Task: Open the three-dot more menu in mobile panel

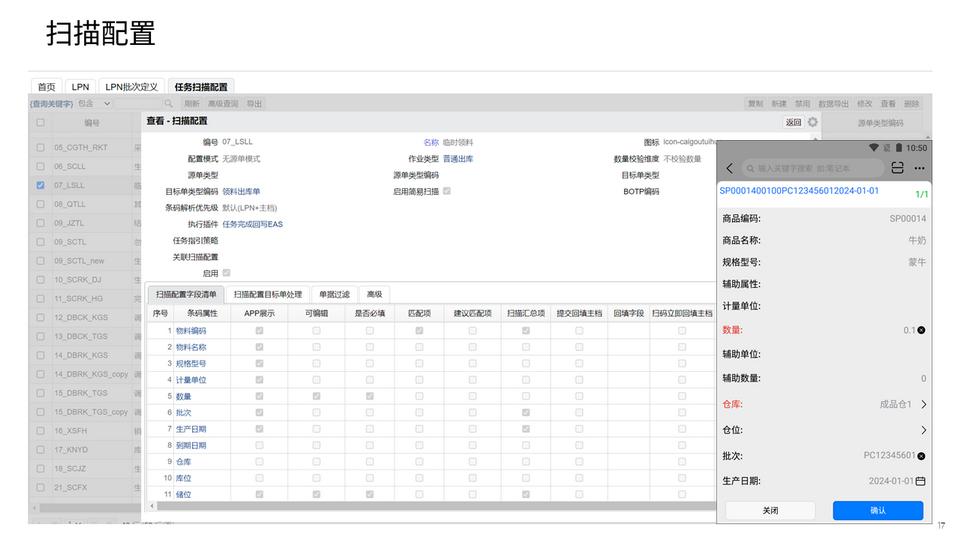Action: (x=919, y=168)
